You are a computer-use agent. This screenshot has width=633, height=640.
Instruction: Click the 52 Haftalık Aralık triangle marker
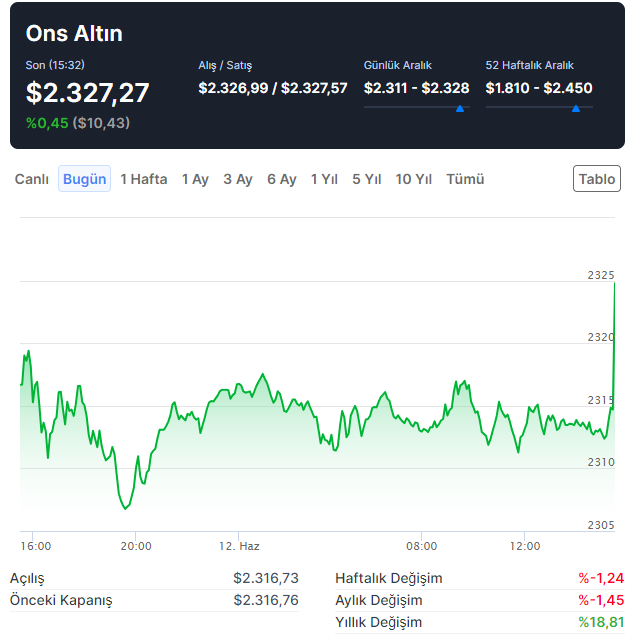(576, 108)
